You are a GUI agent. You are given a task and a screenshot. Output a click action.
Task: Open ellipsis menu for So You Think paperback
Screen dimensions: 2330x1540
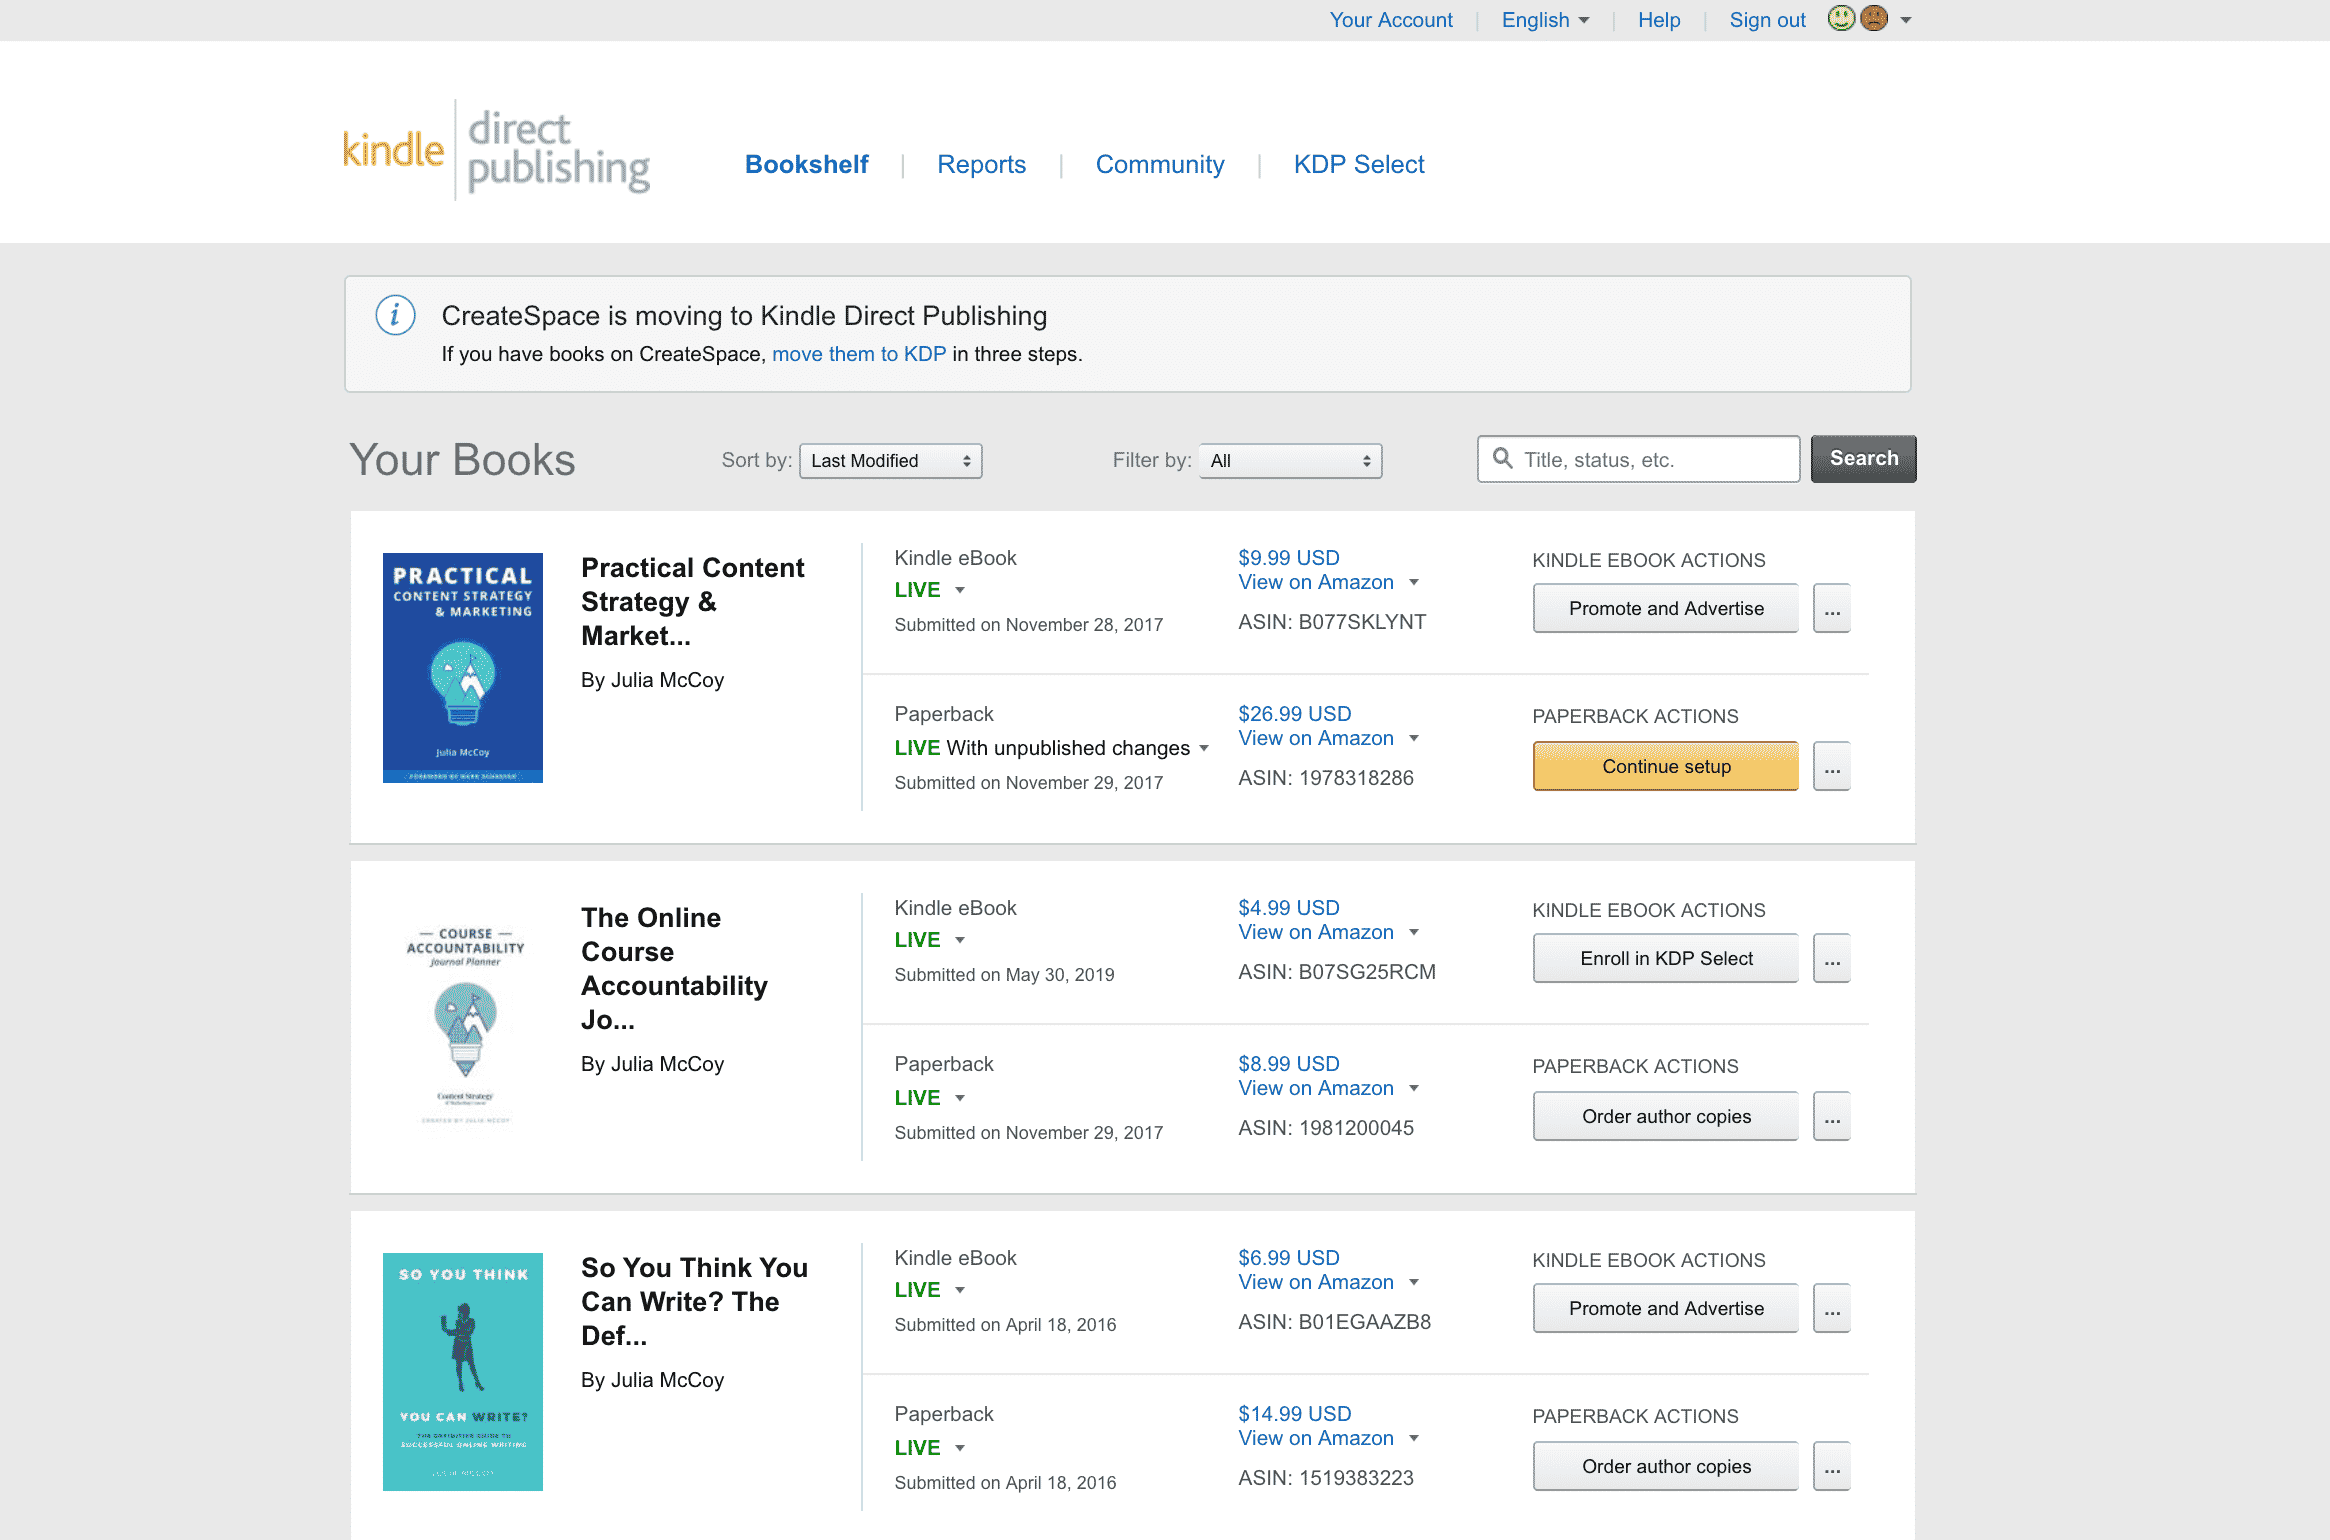pyautogui.click(x=1832, y=1467)
